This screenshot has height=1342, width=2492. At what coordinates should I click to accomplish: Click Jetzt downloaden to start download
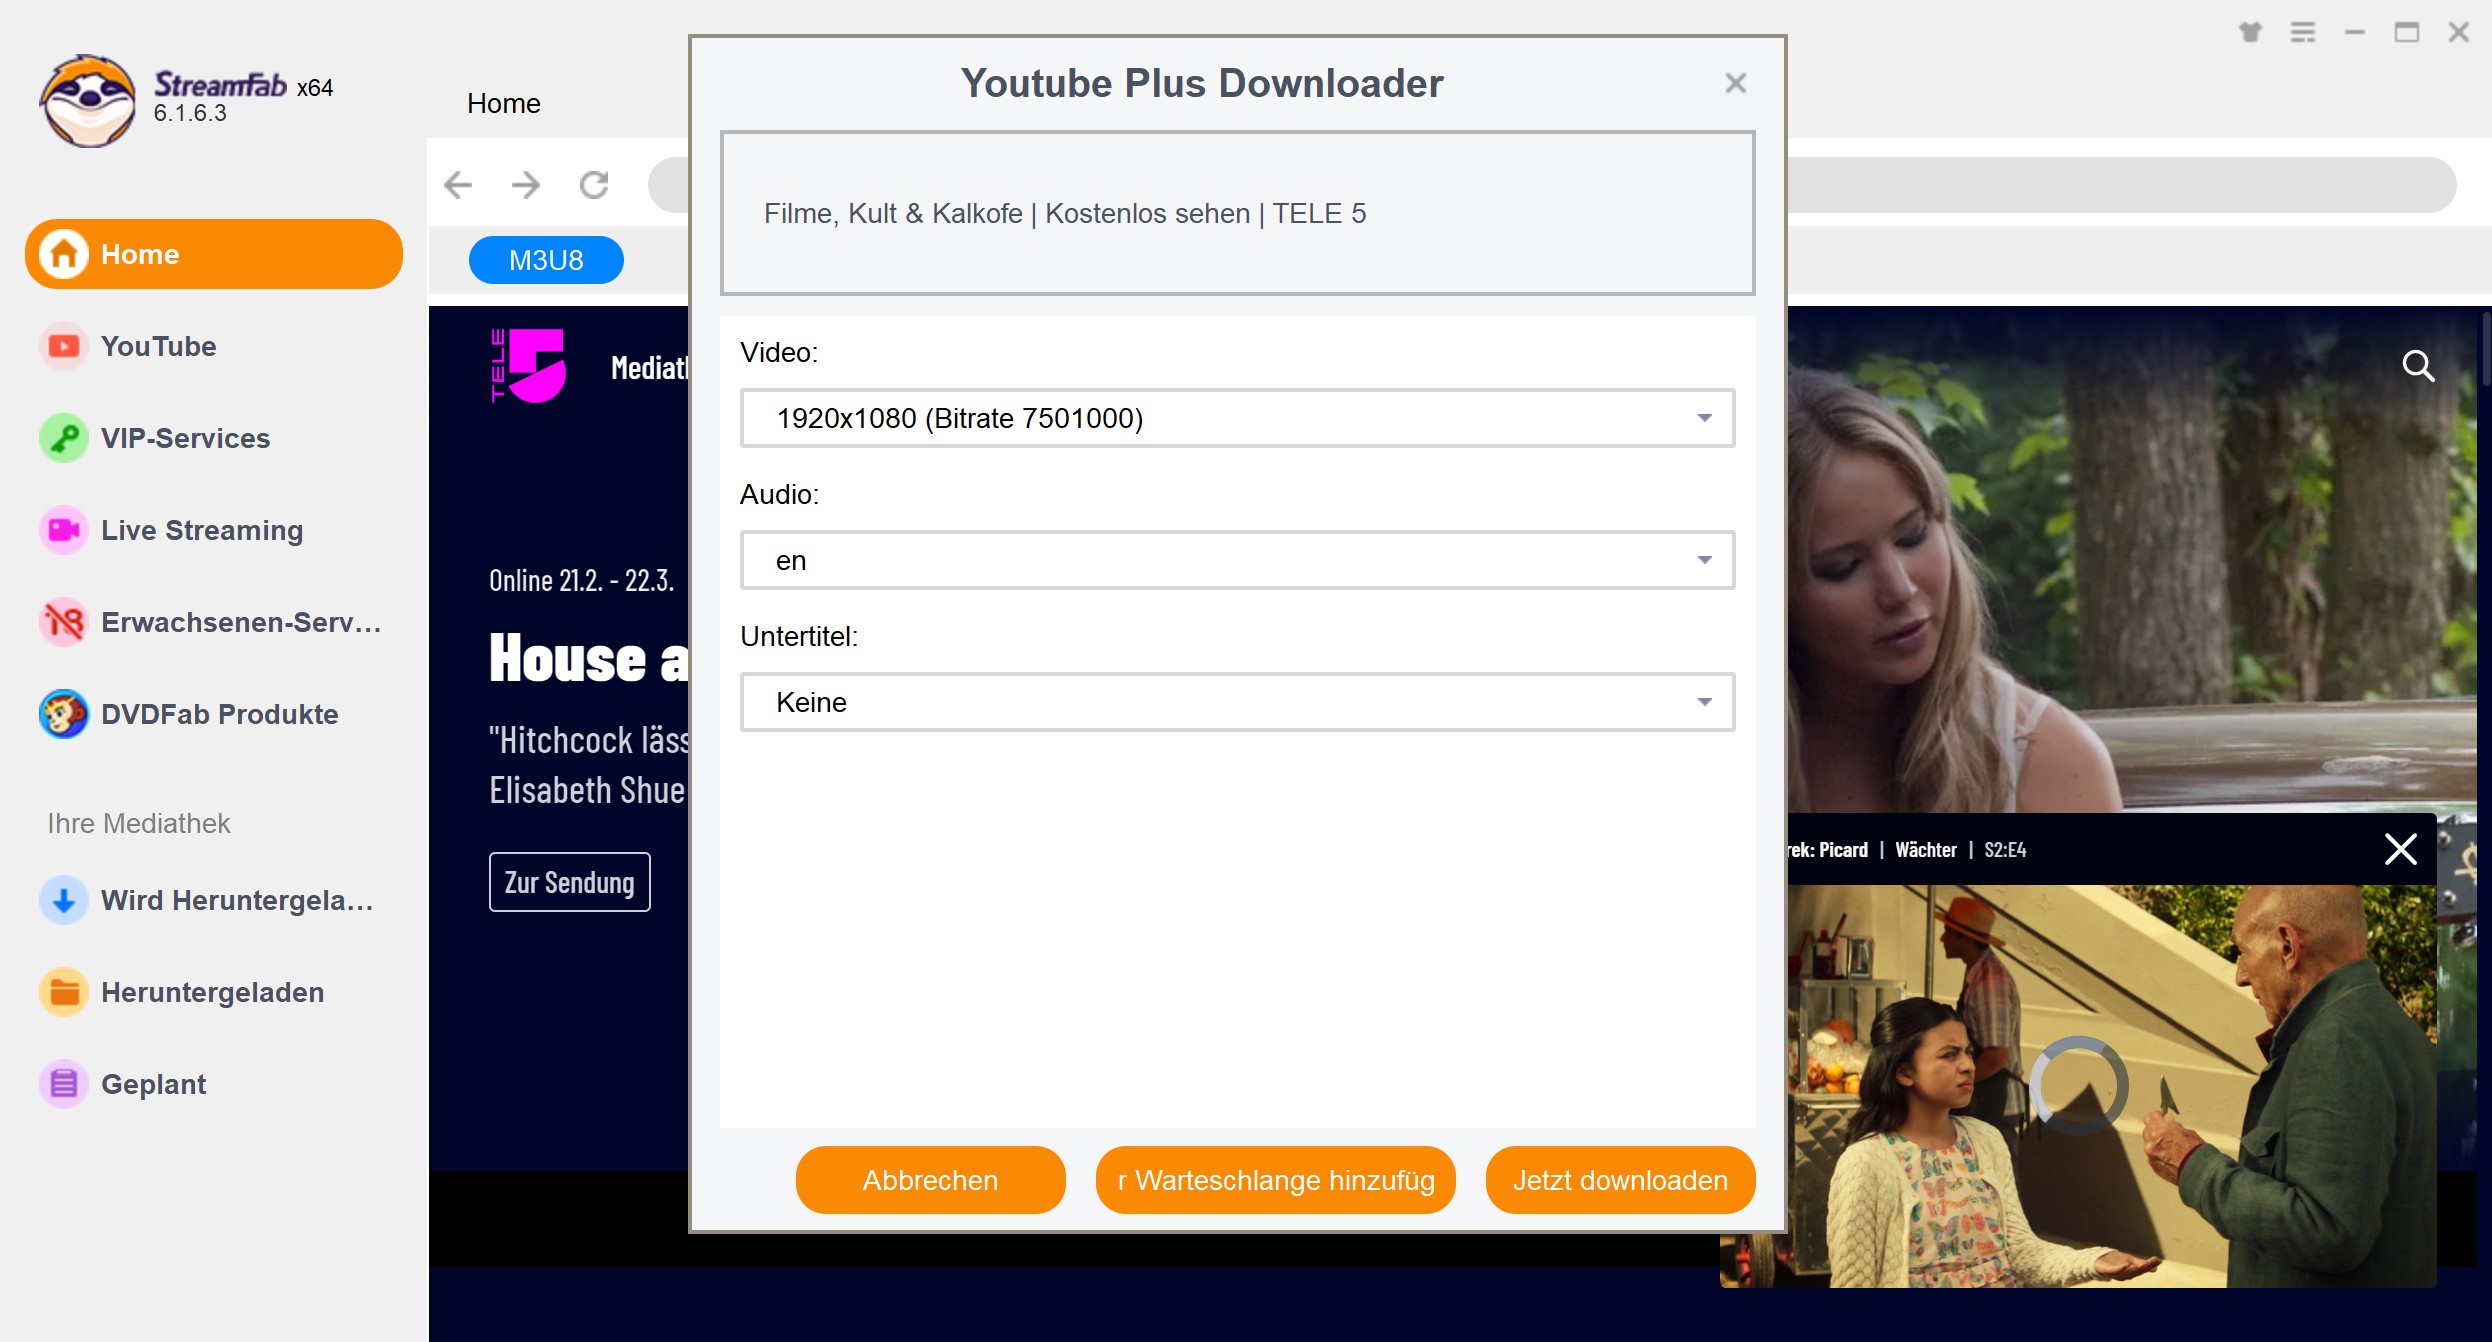tap(1619, 1180)
